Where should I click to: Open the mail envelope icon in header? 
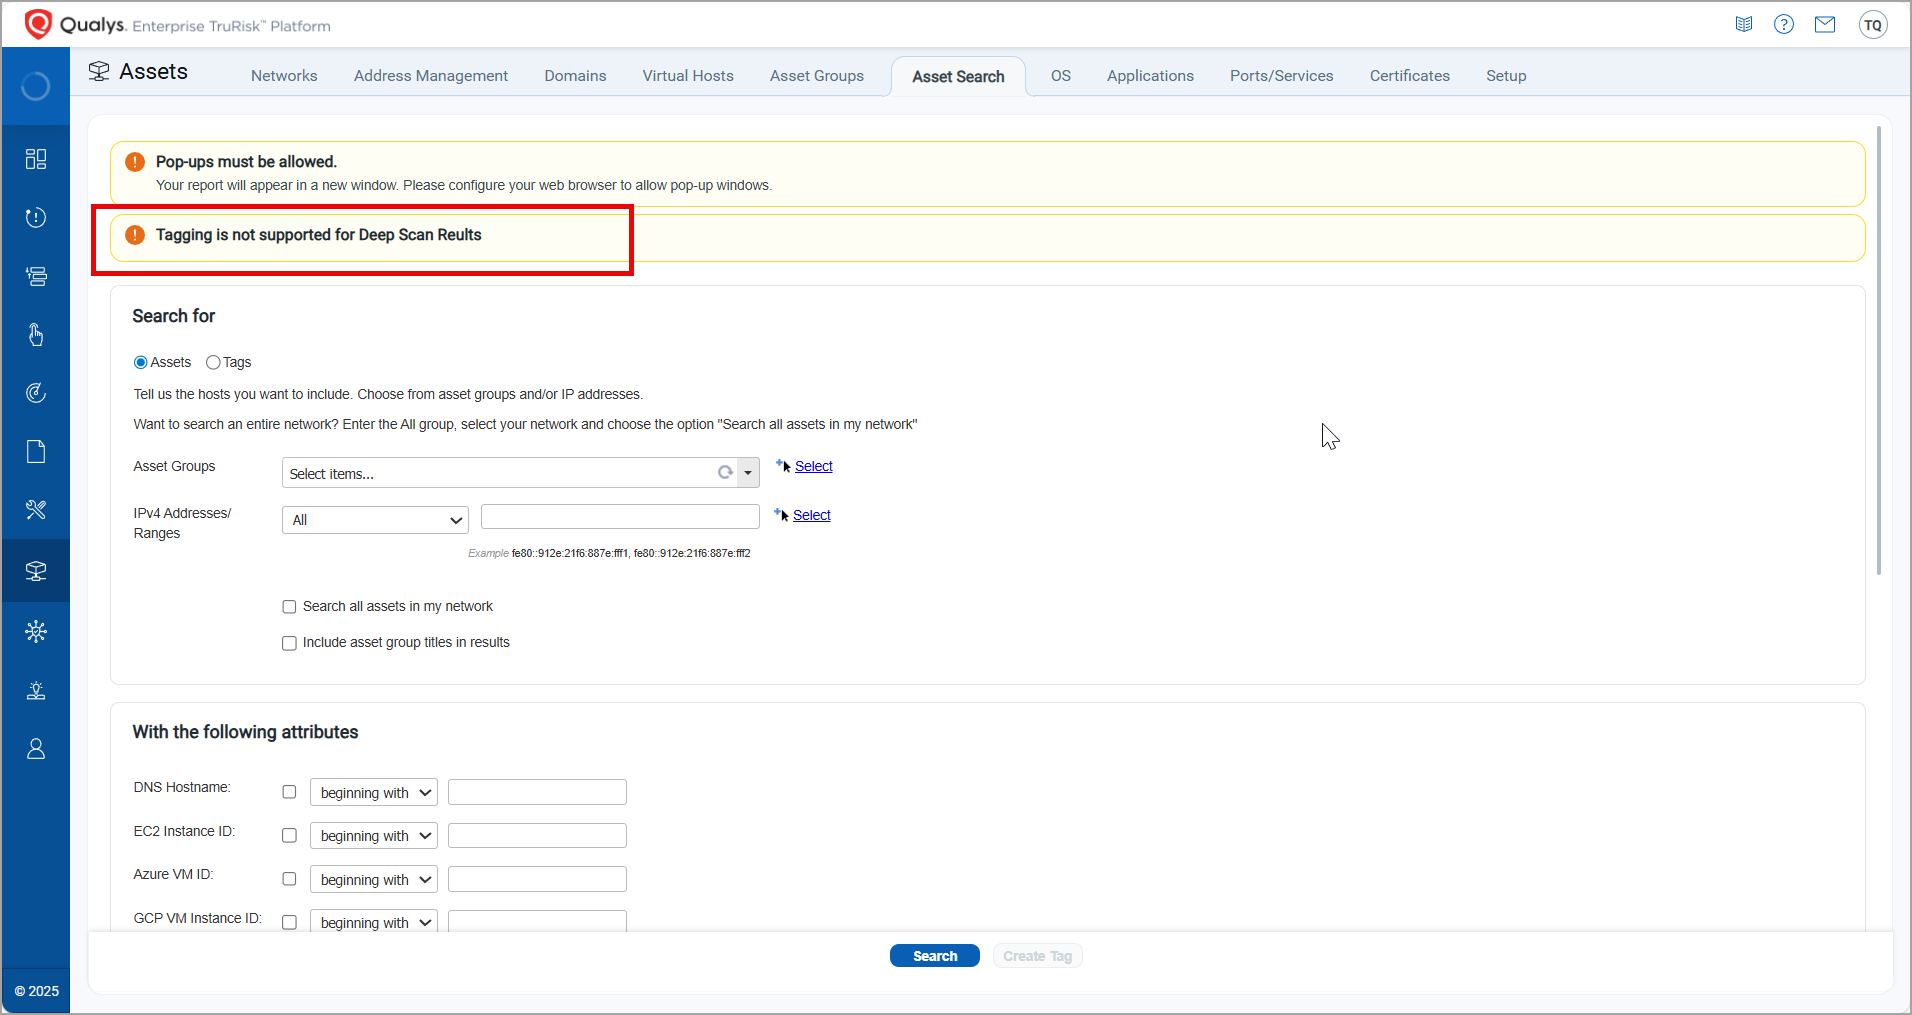tap(1825, 25)
